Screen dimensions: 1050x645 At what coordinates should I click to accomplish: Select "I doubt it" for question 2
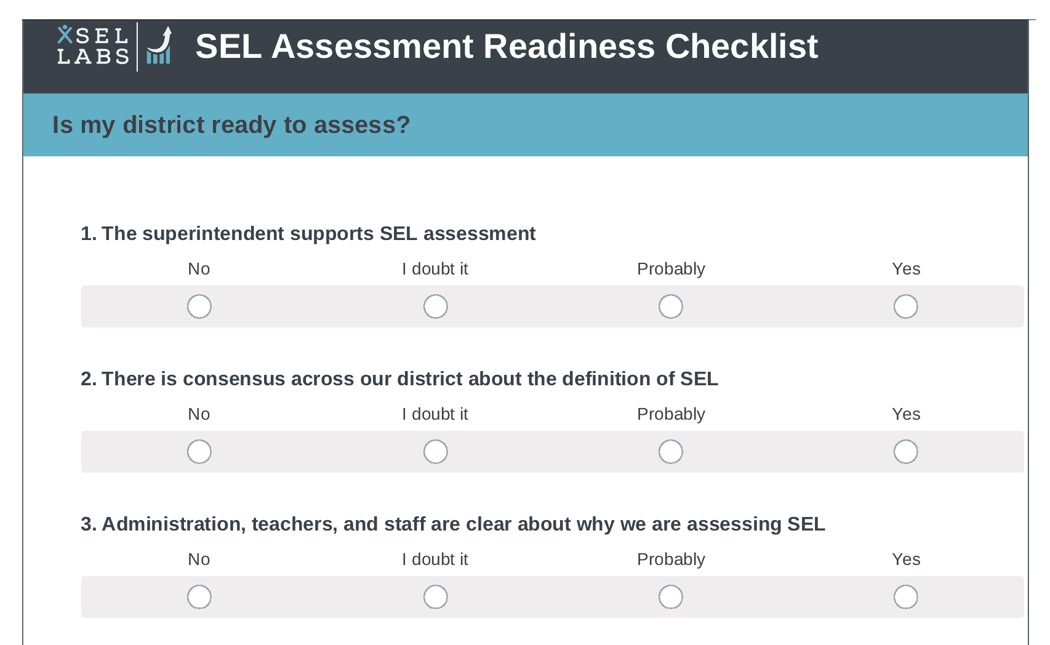[435, 451]
